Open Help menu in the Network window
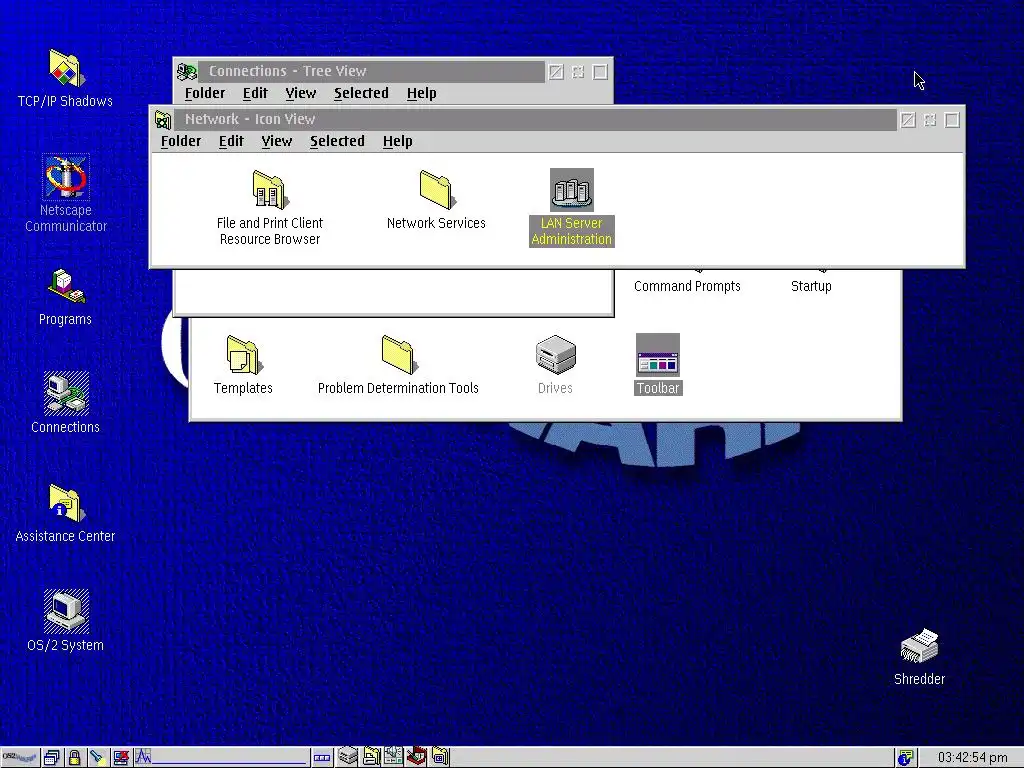 398,141
